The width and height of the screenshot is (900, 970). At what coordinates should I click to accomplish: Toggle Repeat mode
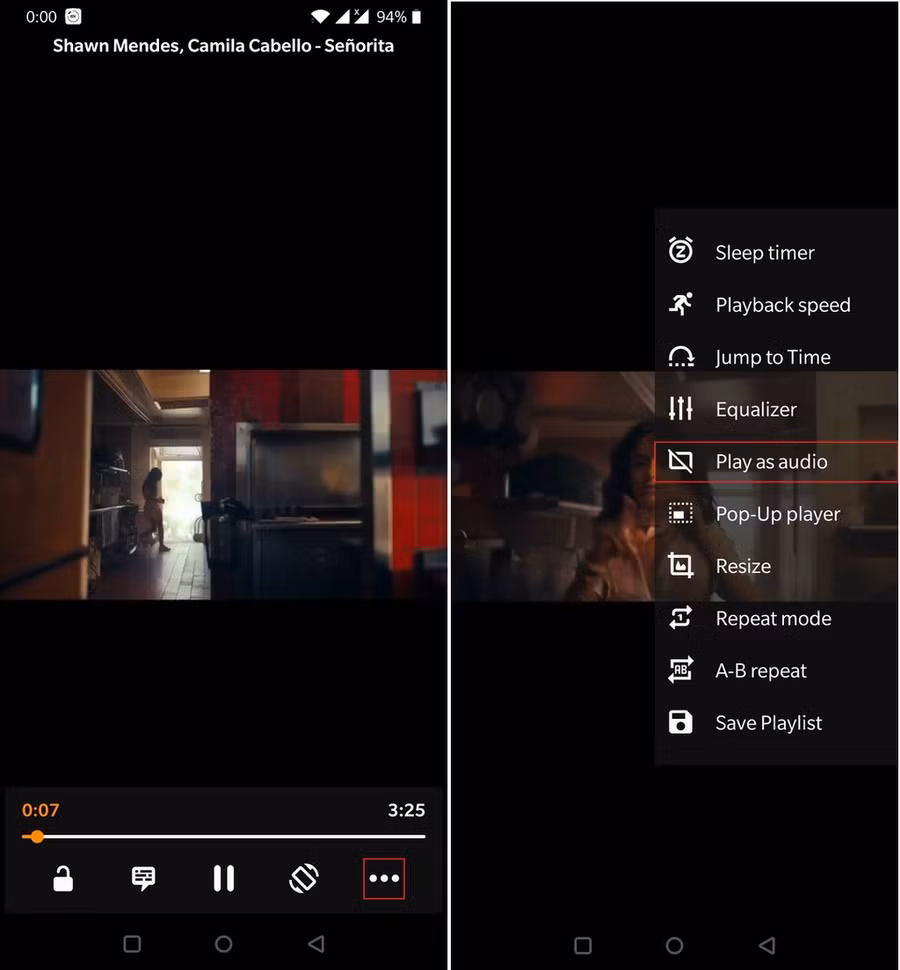(x=772, y=618)
